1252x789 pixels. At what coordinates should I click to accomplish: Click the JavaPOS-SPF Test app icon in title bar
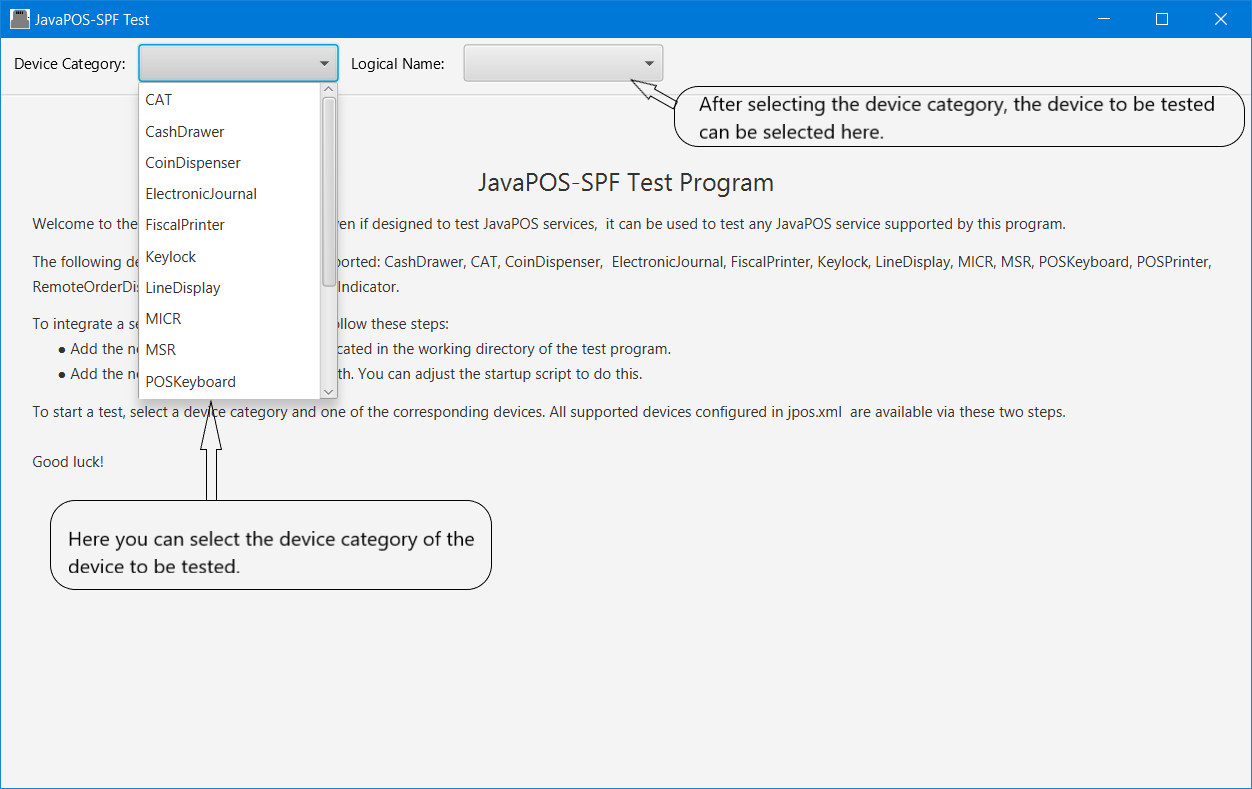click(x=19, y=19)
